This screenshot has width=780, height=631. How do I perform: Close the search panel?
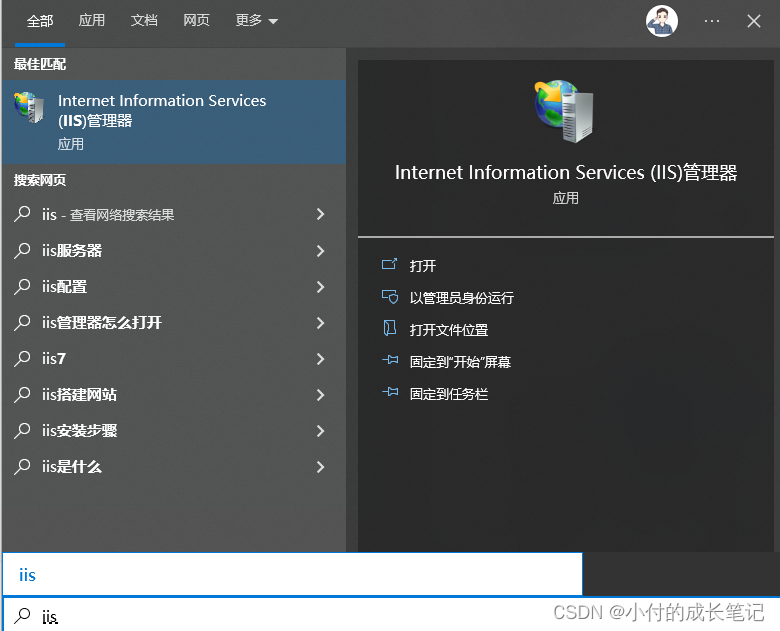pyautogui.click(x=754, y=21)
